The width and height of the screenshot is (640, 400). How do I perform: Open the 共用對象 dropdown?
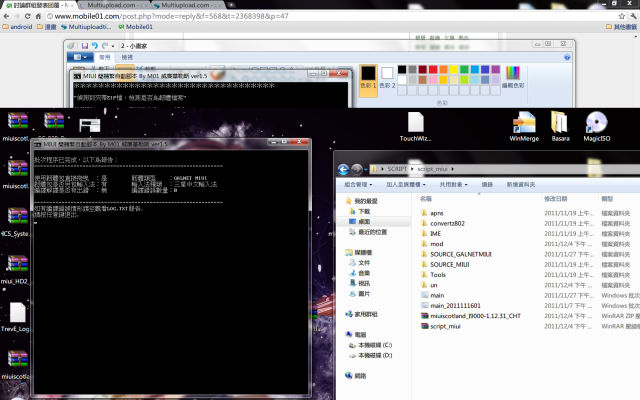[453, 184]
